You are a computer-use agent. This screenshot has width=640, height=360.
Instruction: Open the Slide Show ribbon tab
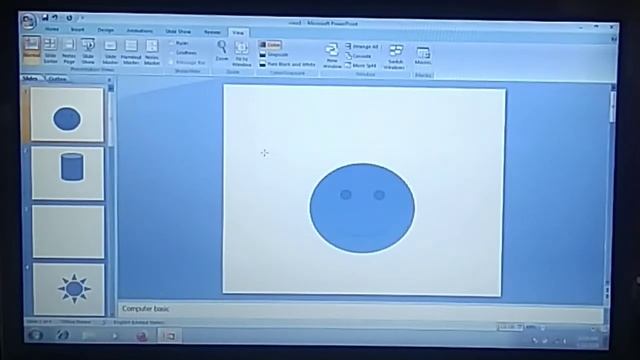coord(178,31)
